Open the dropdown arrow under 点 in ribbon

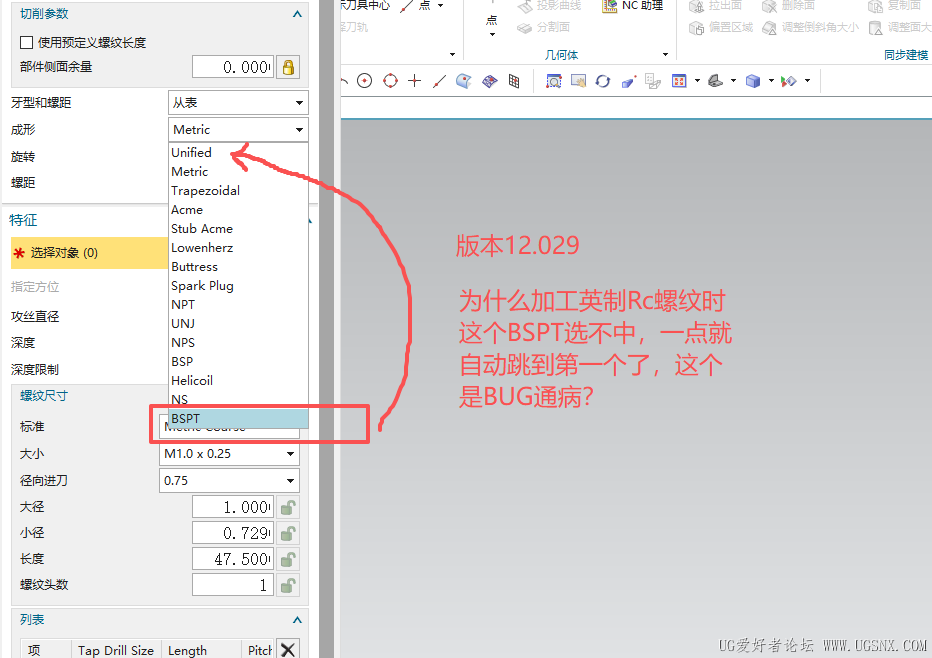click(492, 34)
